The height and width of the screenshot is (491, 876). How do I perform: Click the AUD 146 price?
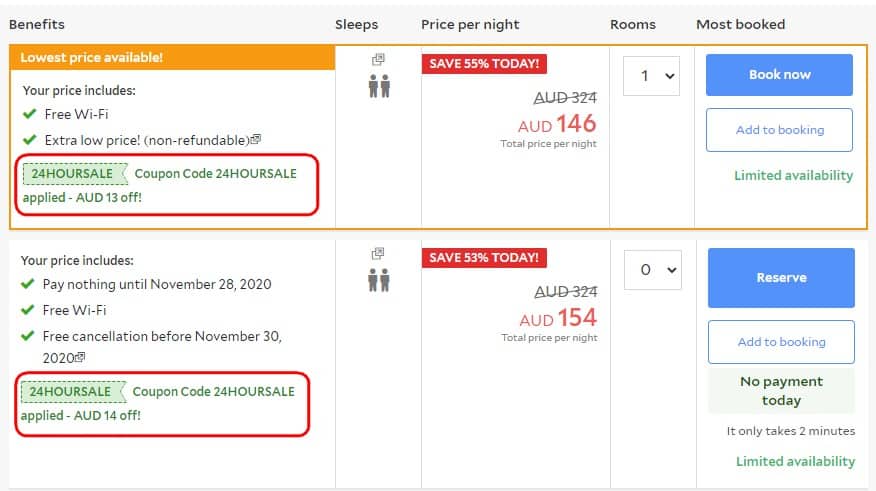pyautogui.click(x=557, y=124)
